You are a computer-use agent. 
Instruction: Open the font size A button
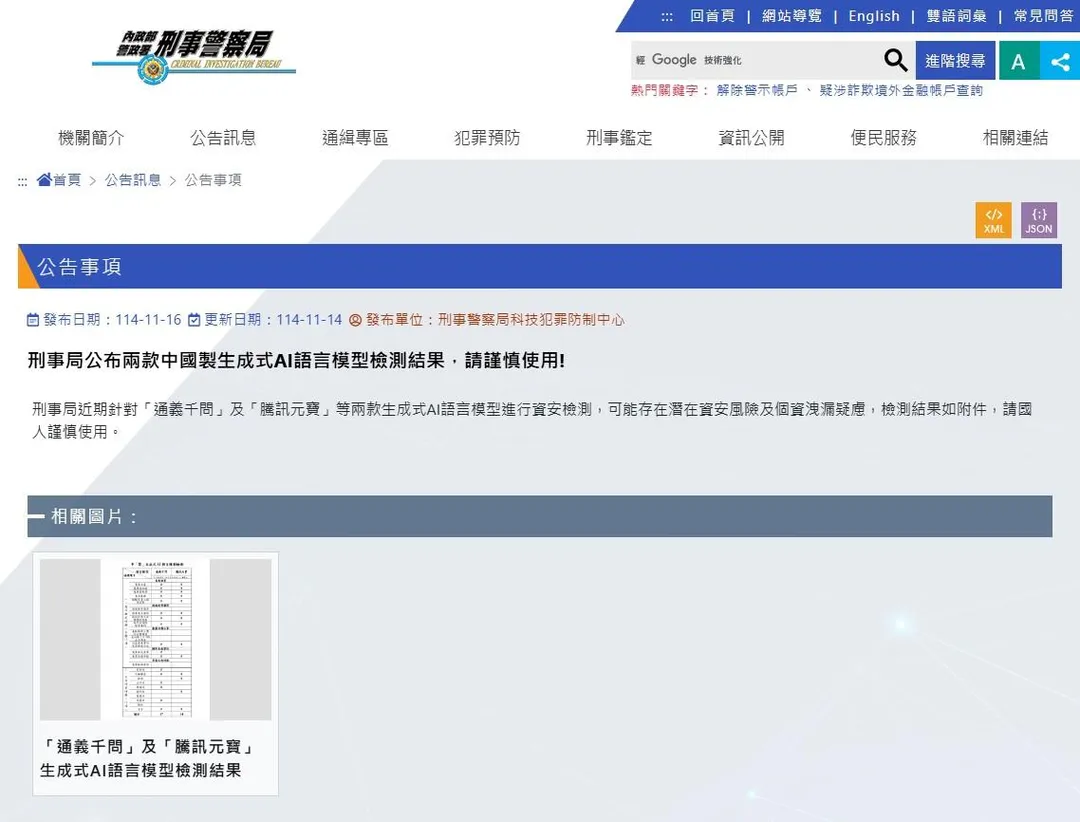[x=1019, y=61]
